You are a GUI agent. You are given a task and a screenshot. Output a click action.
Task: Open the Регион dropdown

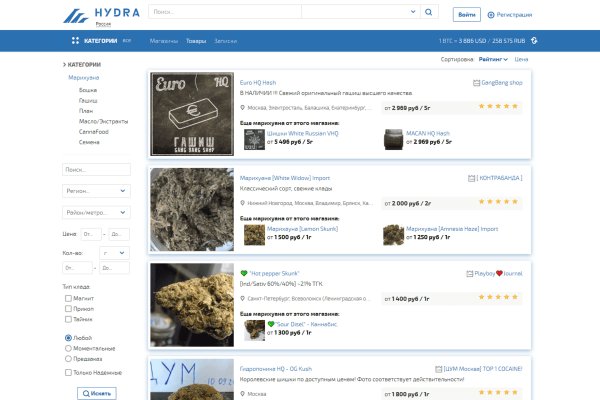(x=95, y=190)
